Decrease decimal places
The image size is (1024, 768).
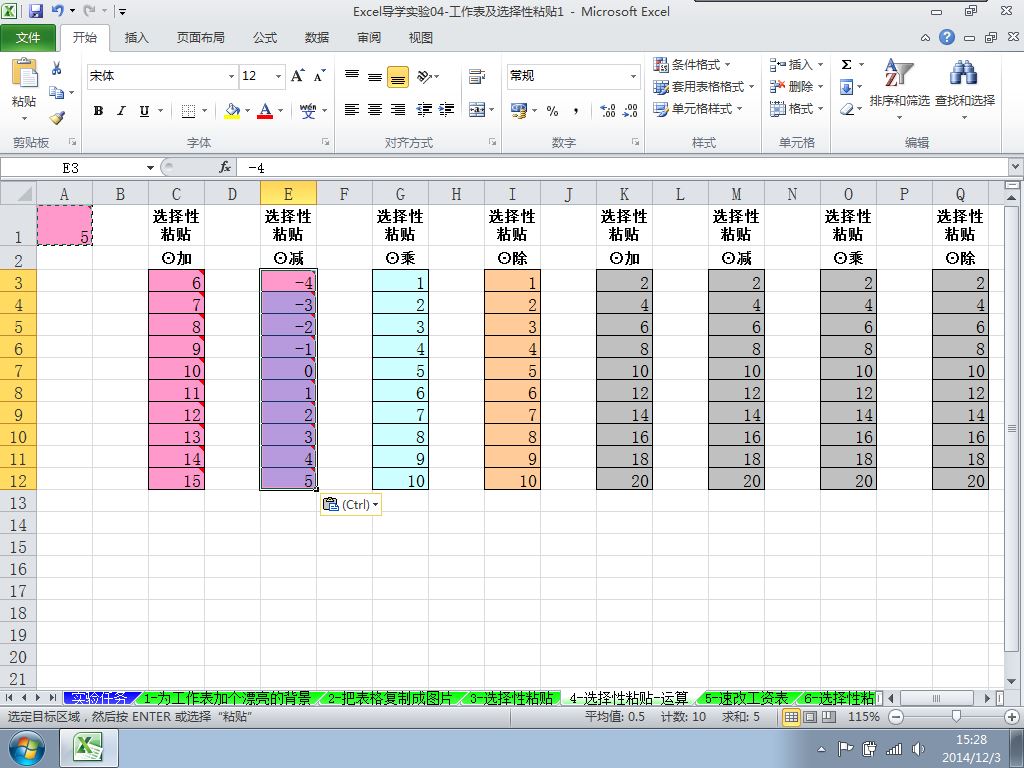click(x=630, y=111)
